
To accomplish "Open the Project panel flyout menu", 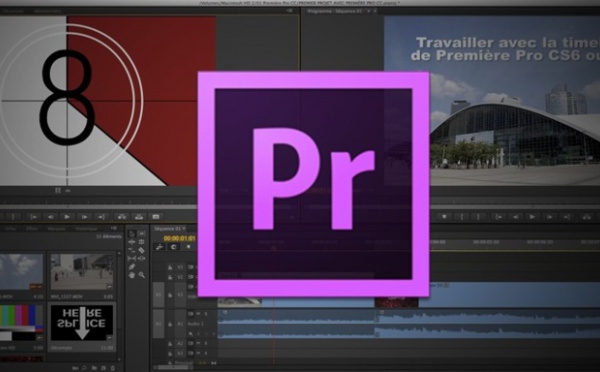I will 114,228.
